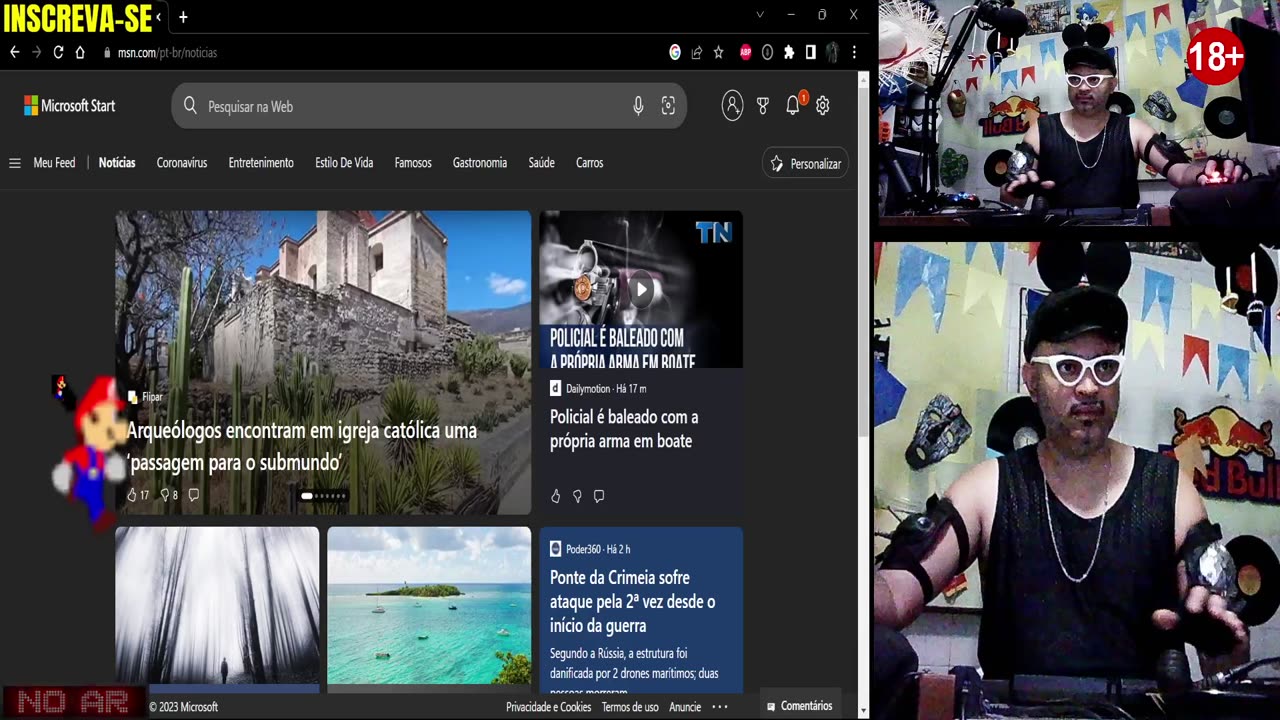Click the Microsoft Start logo
Screen dimensions: 1280x720
(x=69, y=105)
